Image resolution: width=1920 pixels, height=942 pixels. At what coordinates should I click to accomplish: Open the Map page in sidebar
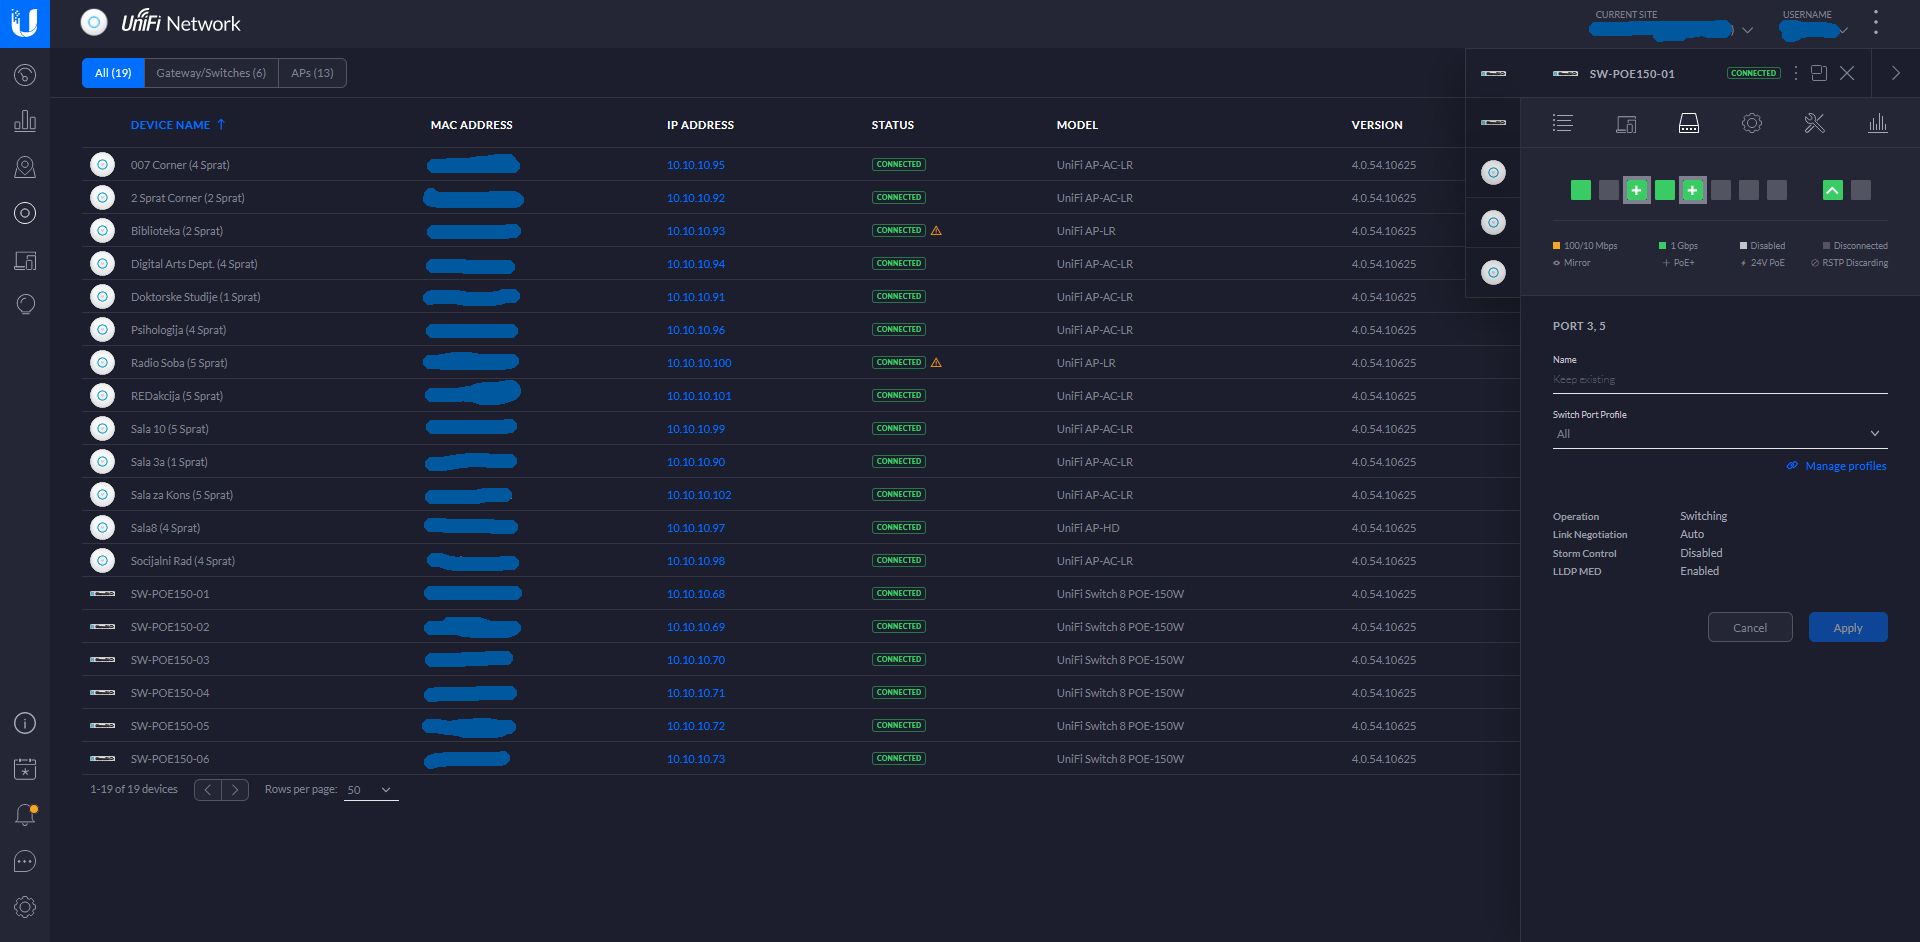pos(25,167)
